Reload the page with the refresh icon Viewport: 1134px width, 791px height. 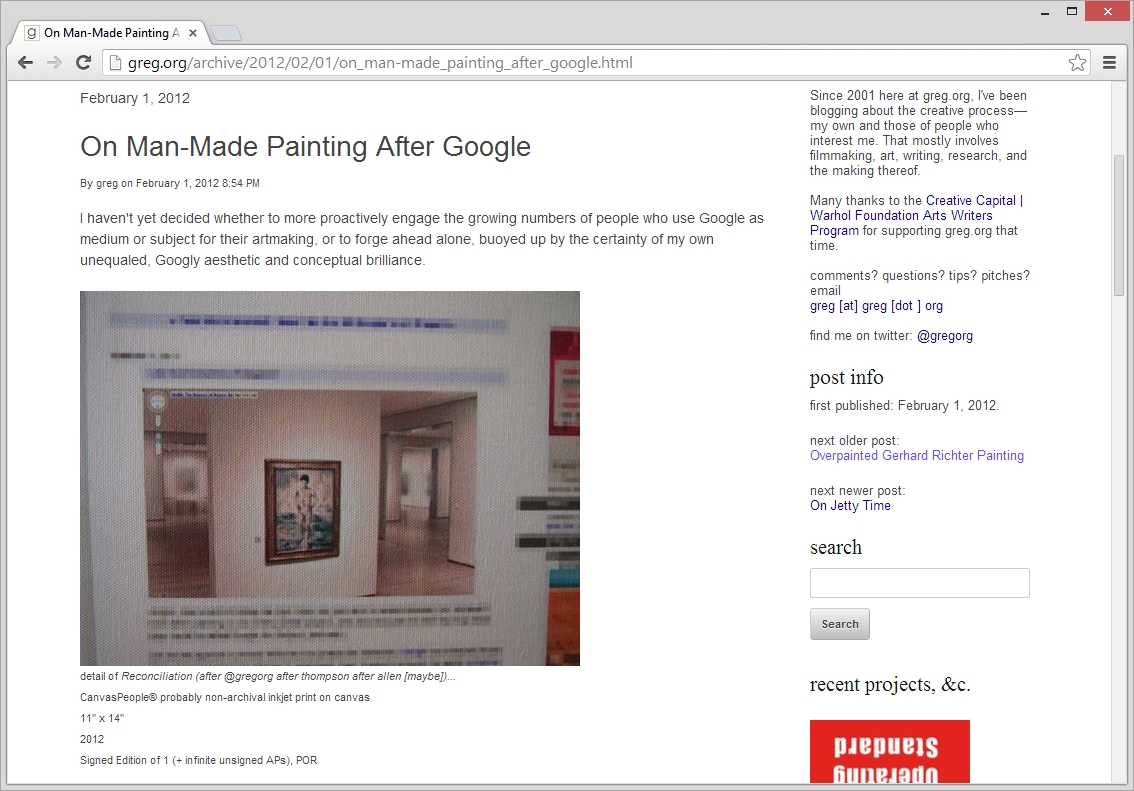point(83,63)
